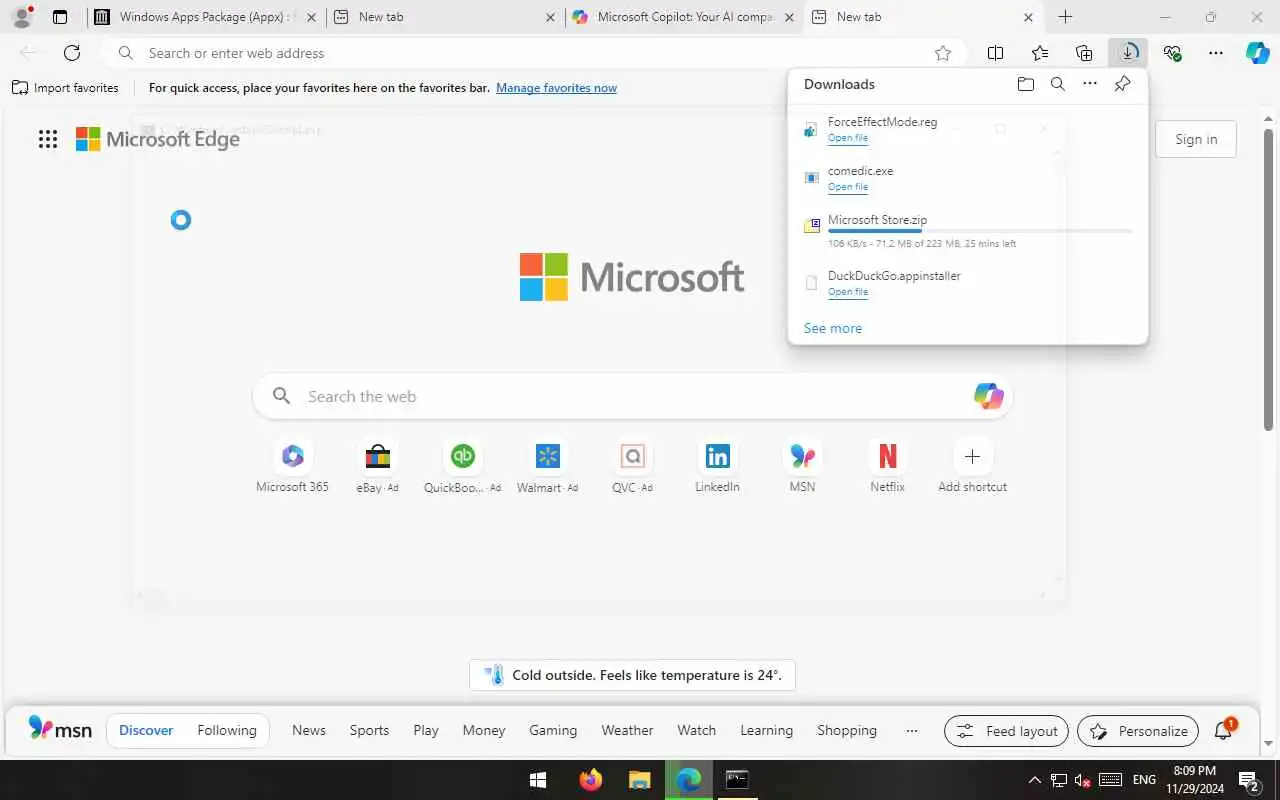
Task: Toggle the Downloads toolbar button
Action: tap(1128, 53)
